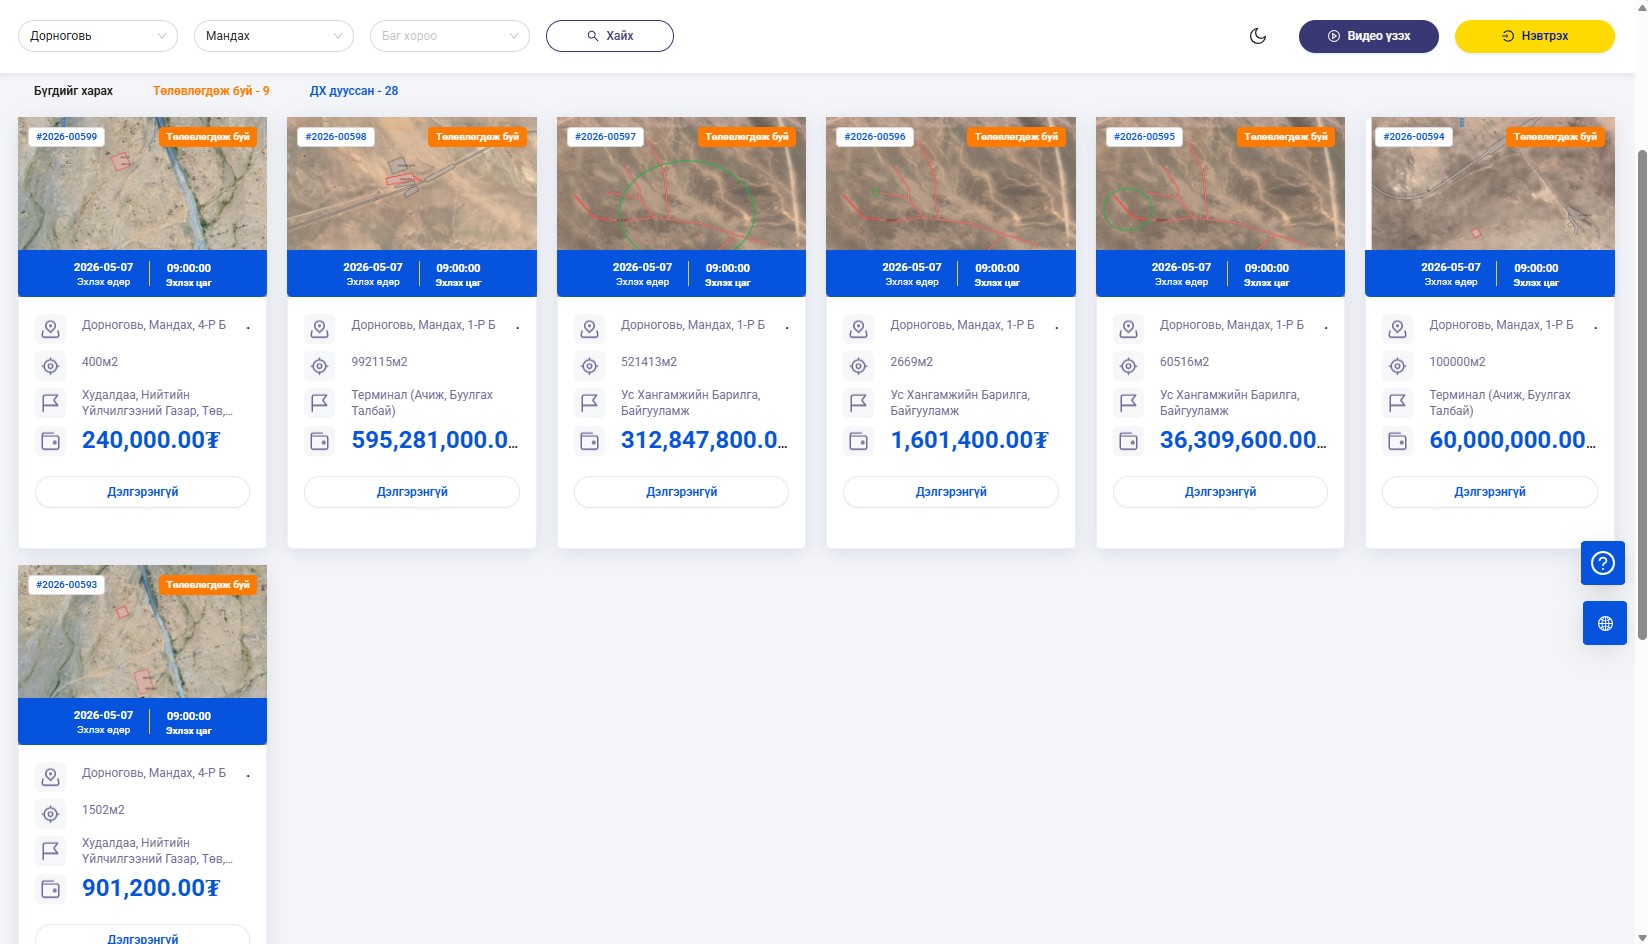Image resolution: width=1648 pixels, height=944 pixels.
Task: Click wallet price icon on listing #2026-00593
Action: [50, 889]
